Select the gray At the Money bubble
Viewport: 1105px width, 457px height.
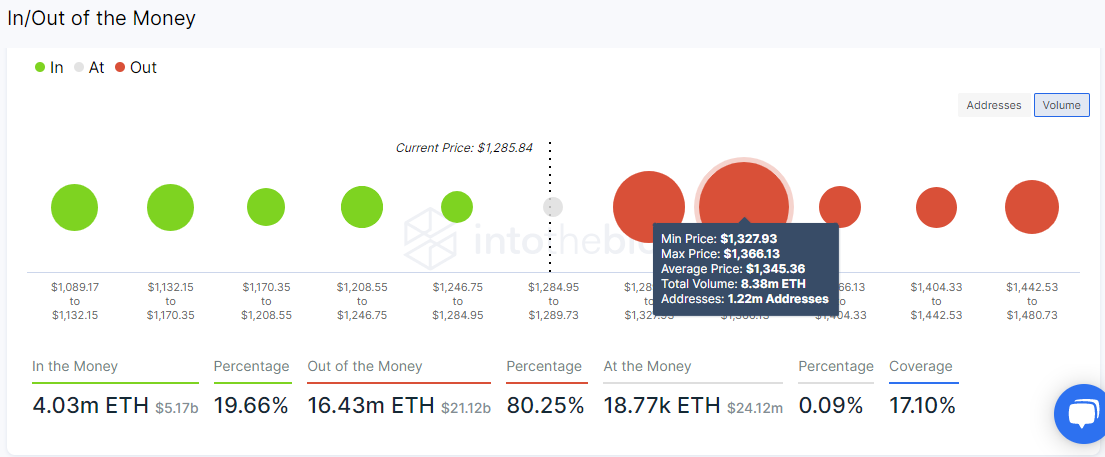point(552,207)
